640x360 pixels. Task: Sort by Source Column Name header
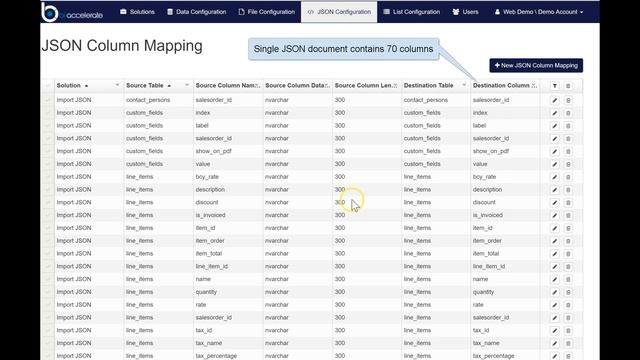(x=225, y=85)
